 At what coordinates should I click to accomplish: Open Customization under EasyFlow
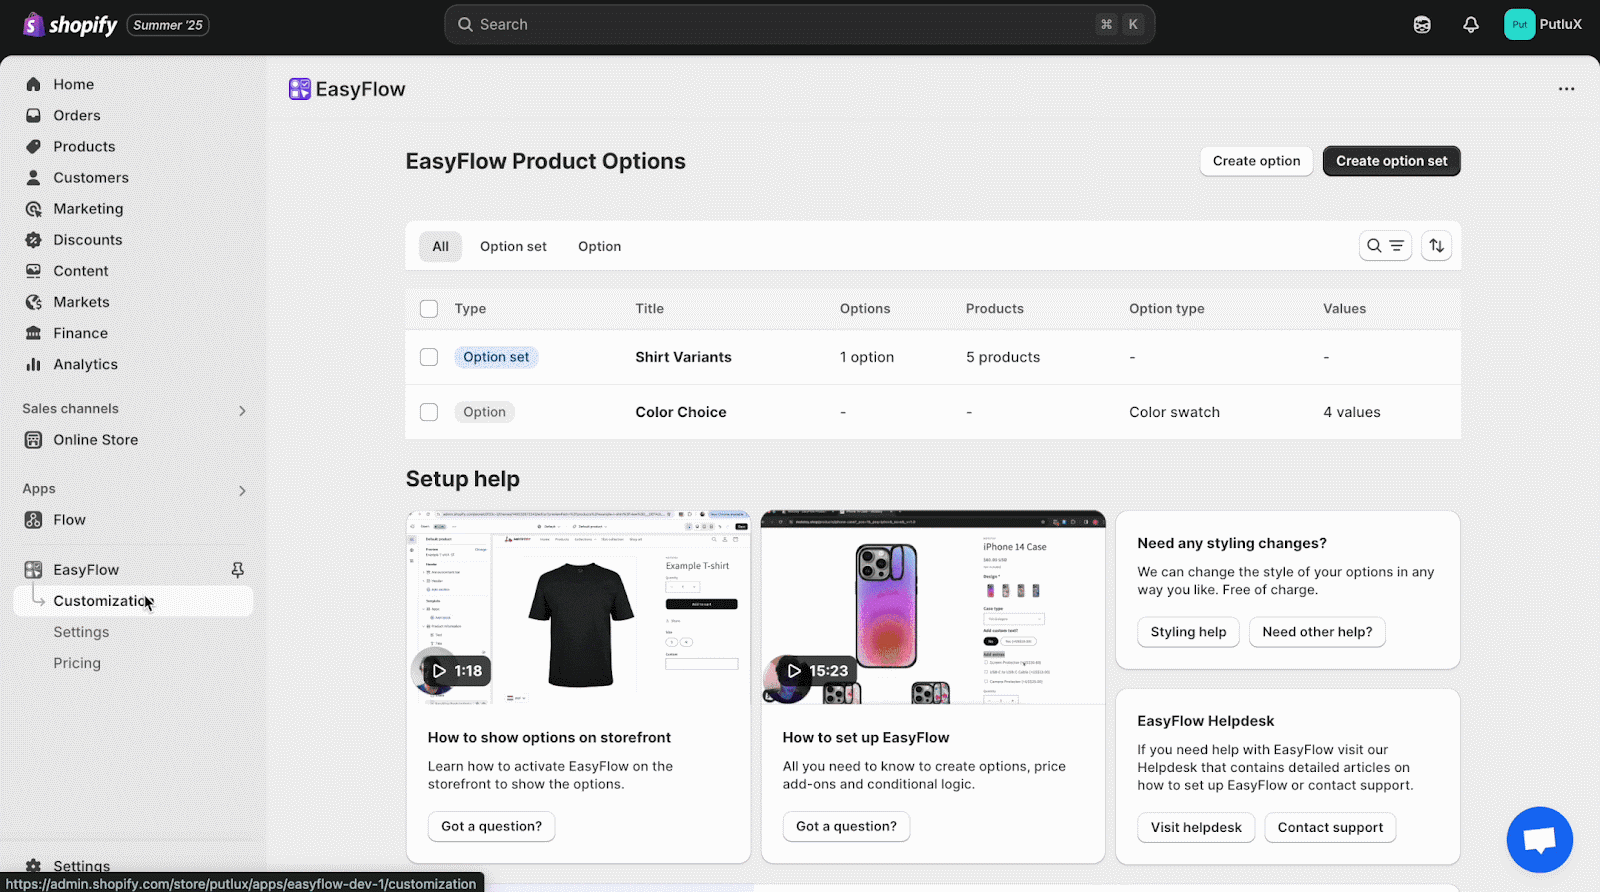point(133,601)
